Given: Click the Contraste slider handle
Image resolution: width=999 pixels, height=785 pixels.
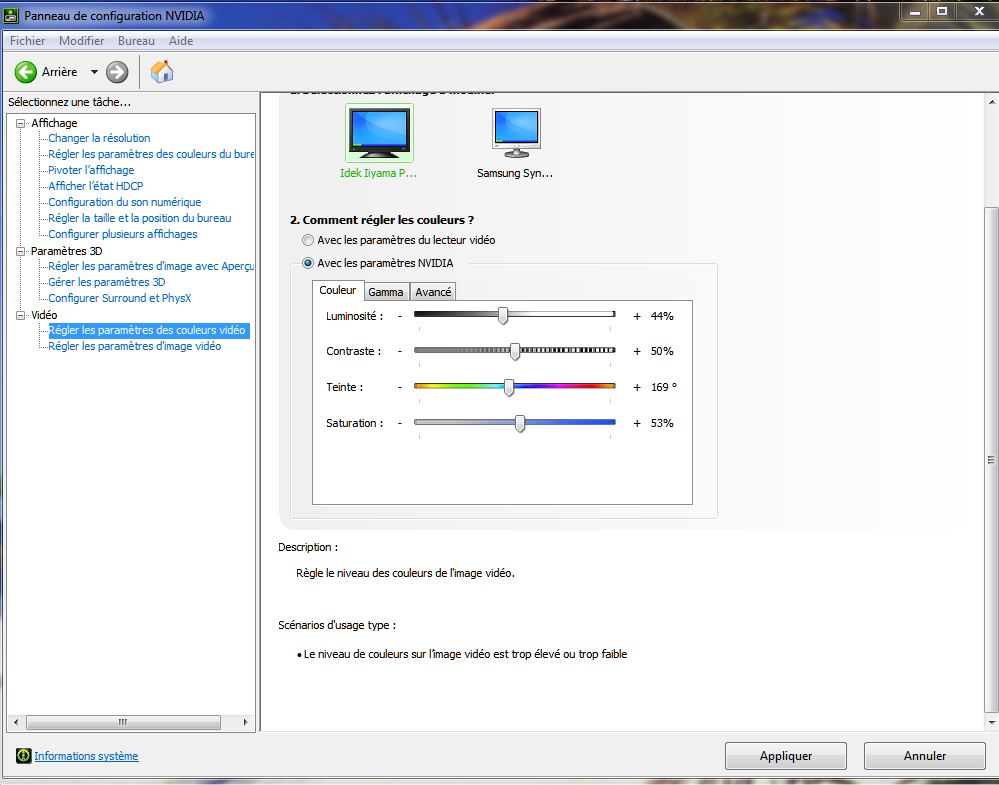Looking at the screenshot, I should pyautogui.click(x=515, y=351).
